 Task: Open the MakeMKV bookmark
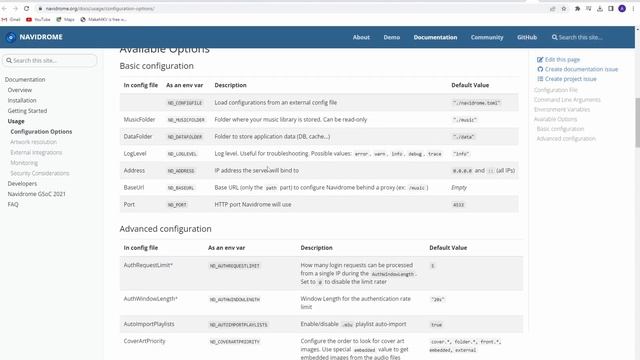click(x=103, y=19)
